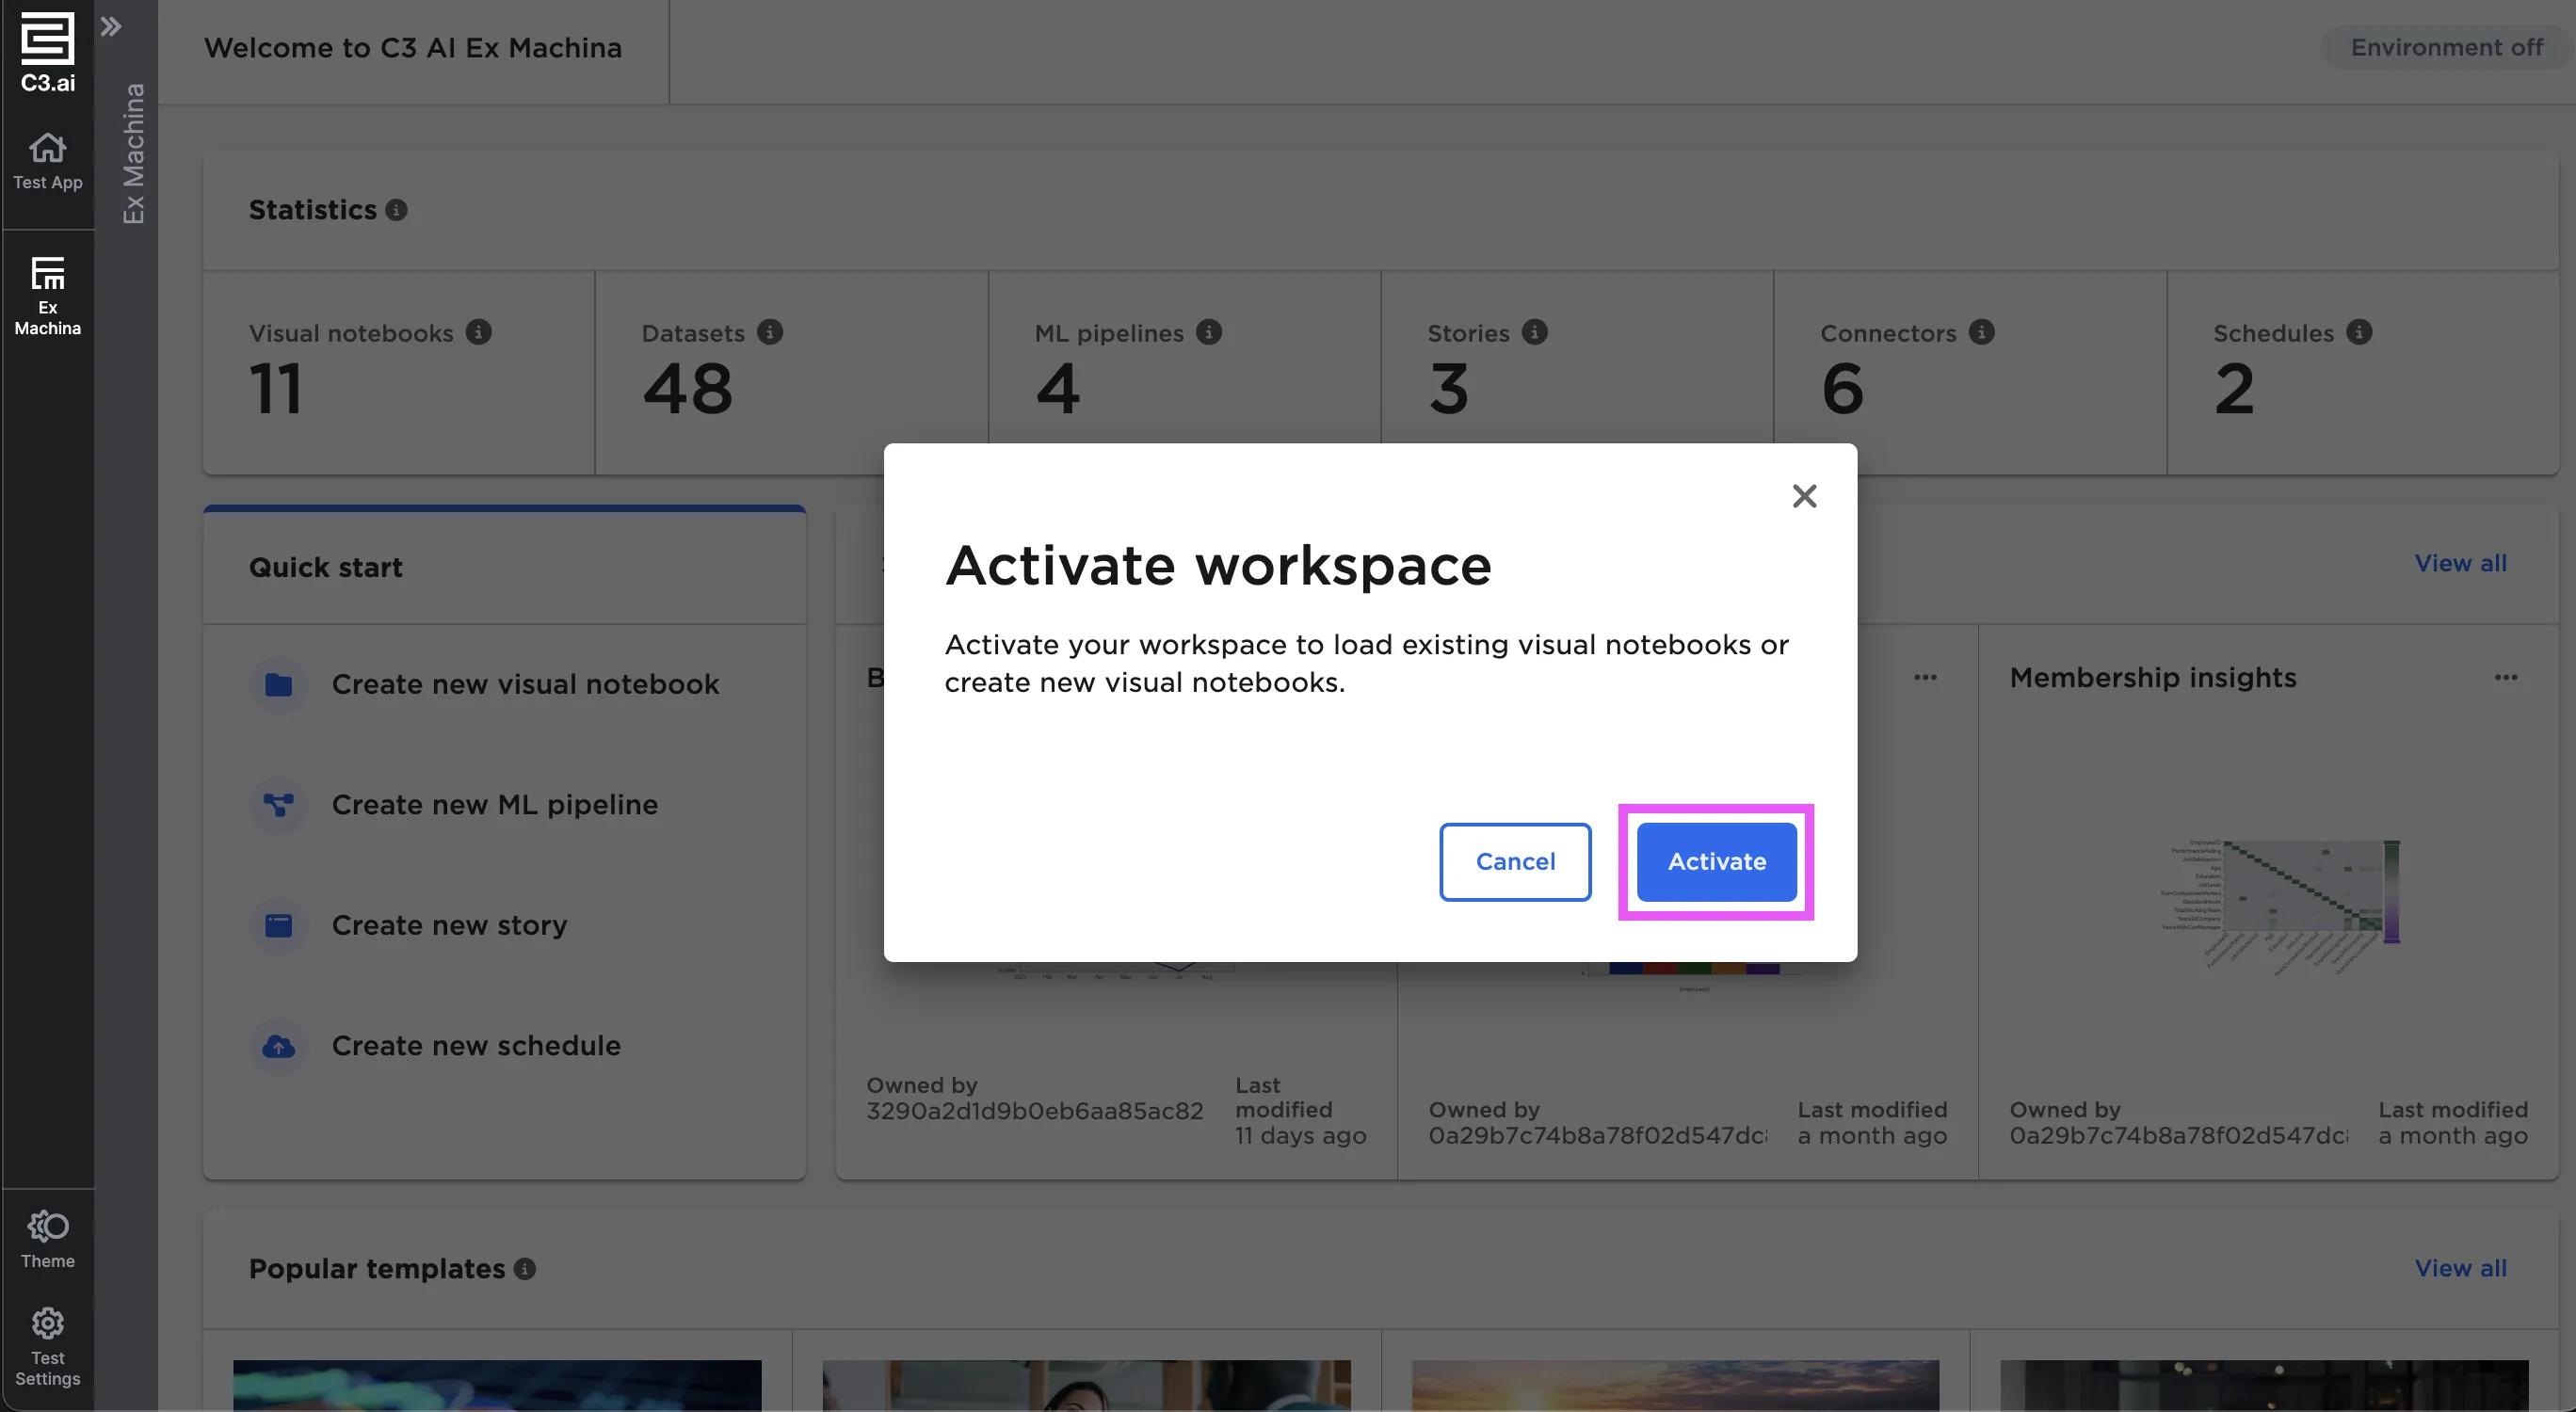Click the Activate button
2576x1412 pixels.
1715,861
